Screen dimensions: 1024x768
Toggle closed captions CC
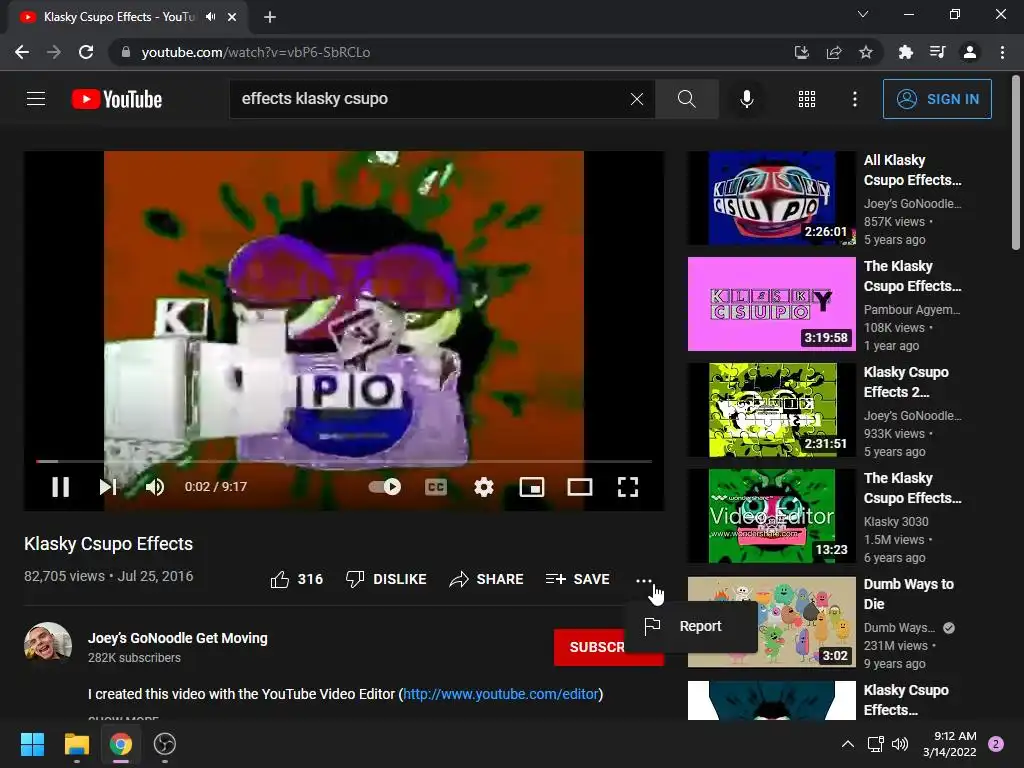(436, 487)
